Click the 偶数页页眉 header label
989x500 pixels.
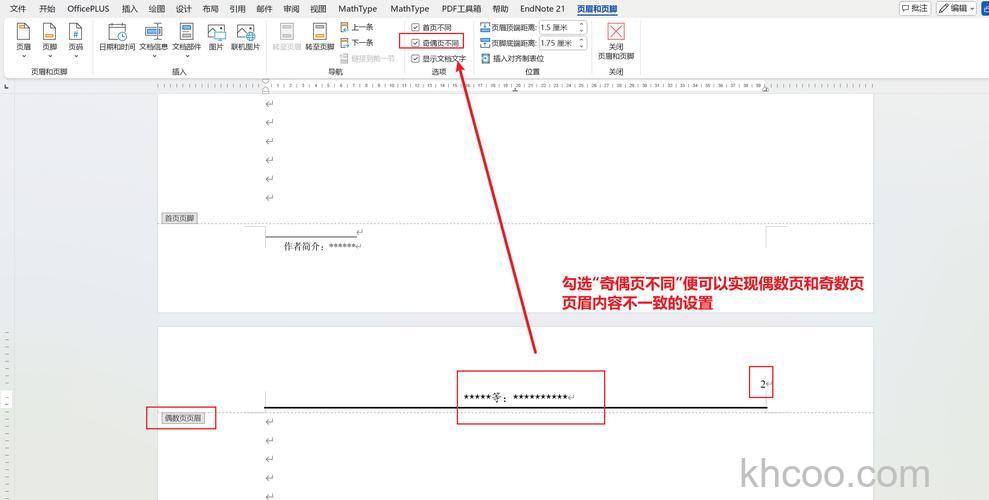183,418
